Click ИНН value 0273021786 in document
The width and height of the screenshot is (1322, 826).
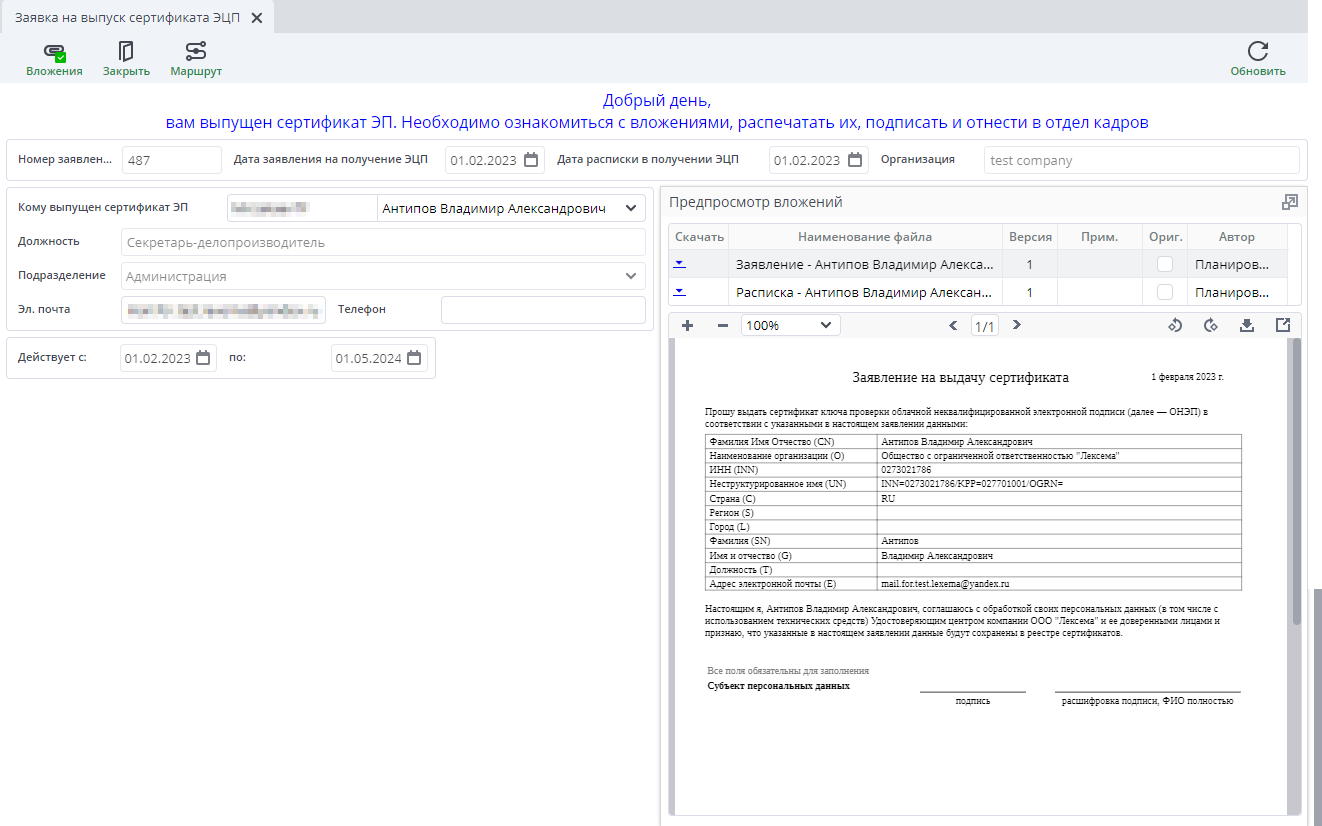(906, 469)
